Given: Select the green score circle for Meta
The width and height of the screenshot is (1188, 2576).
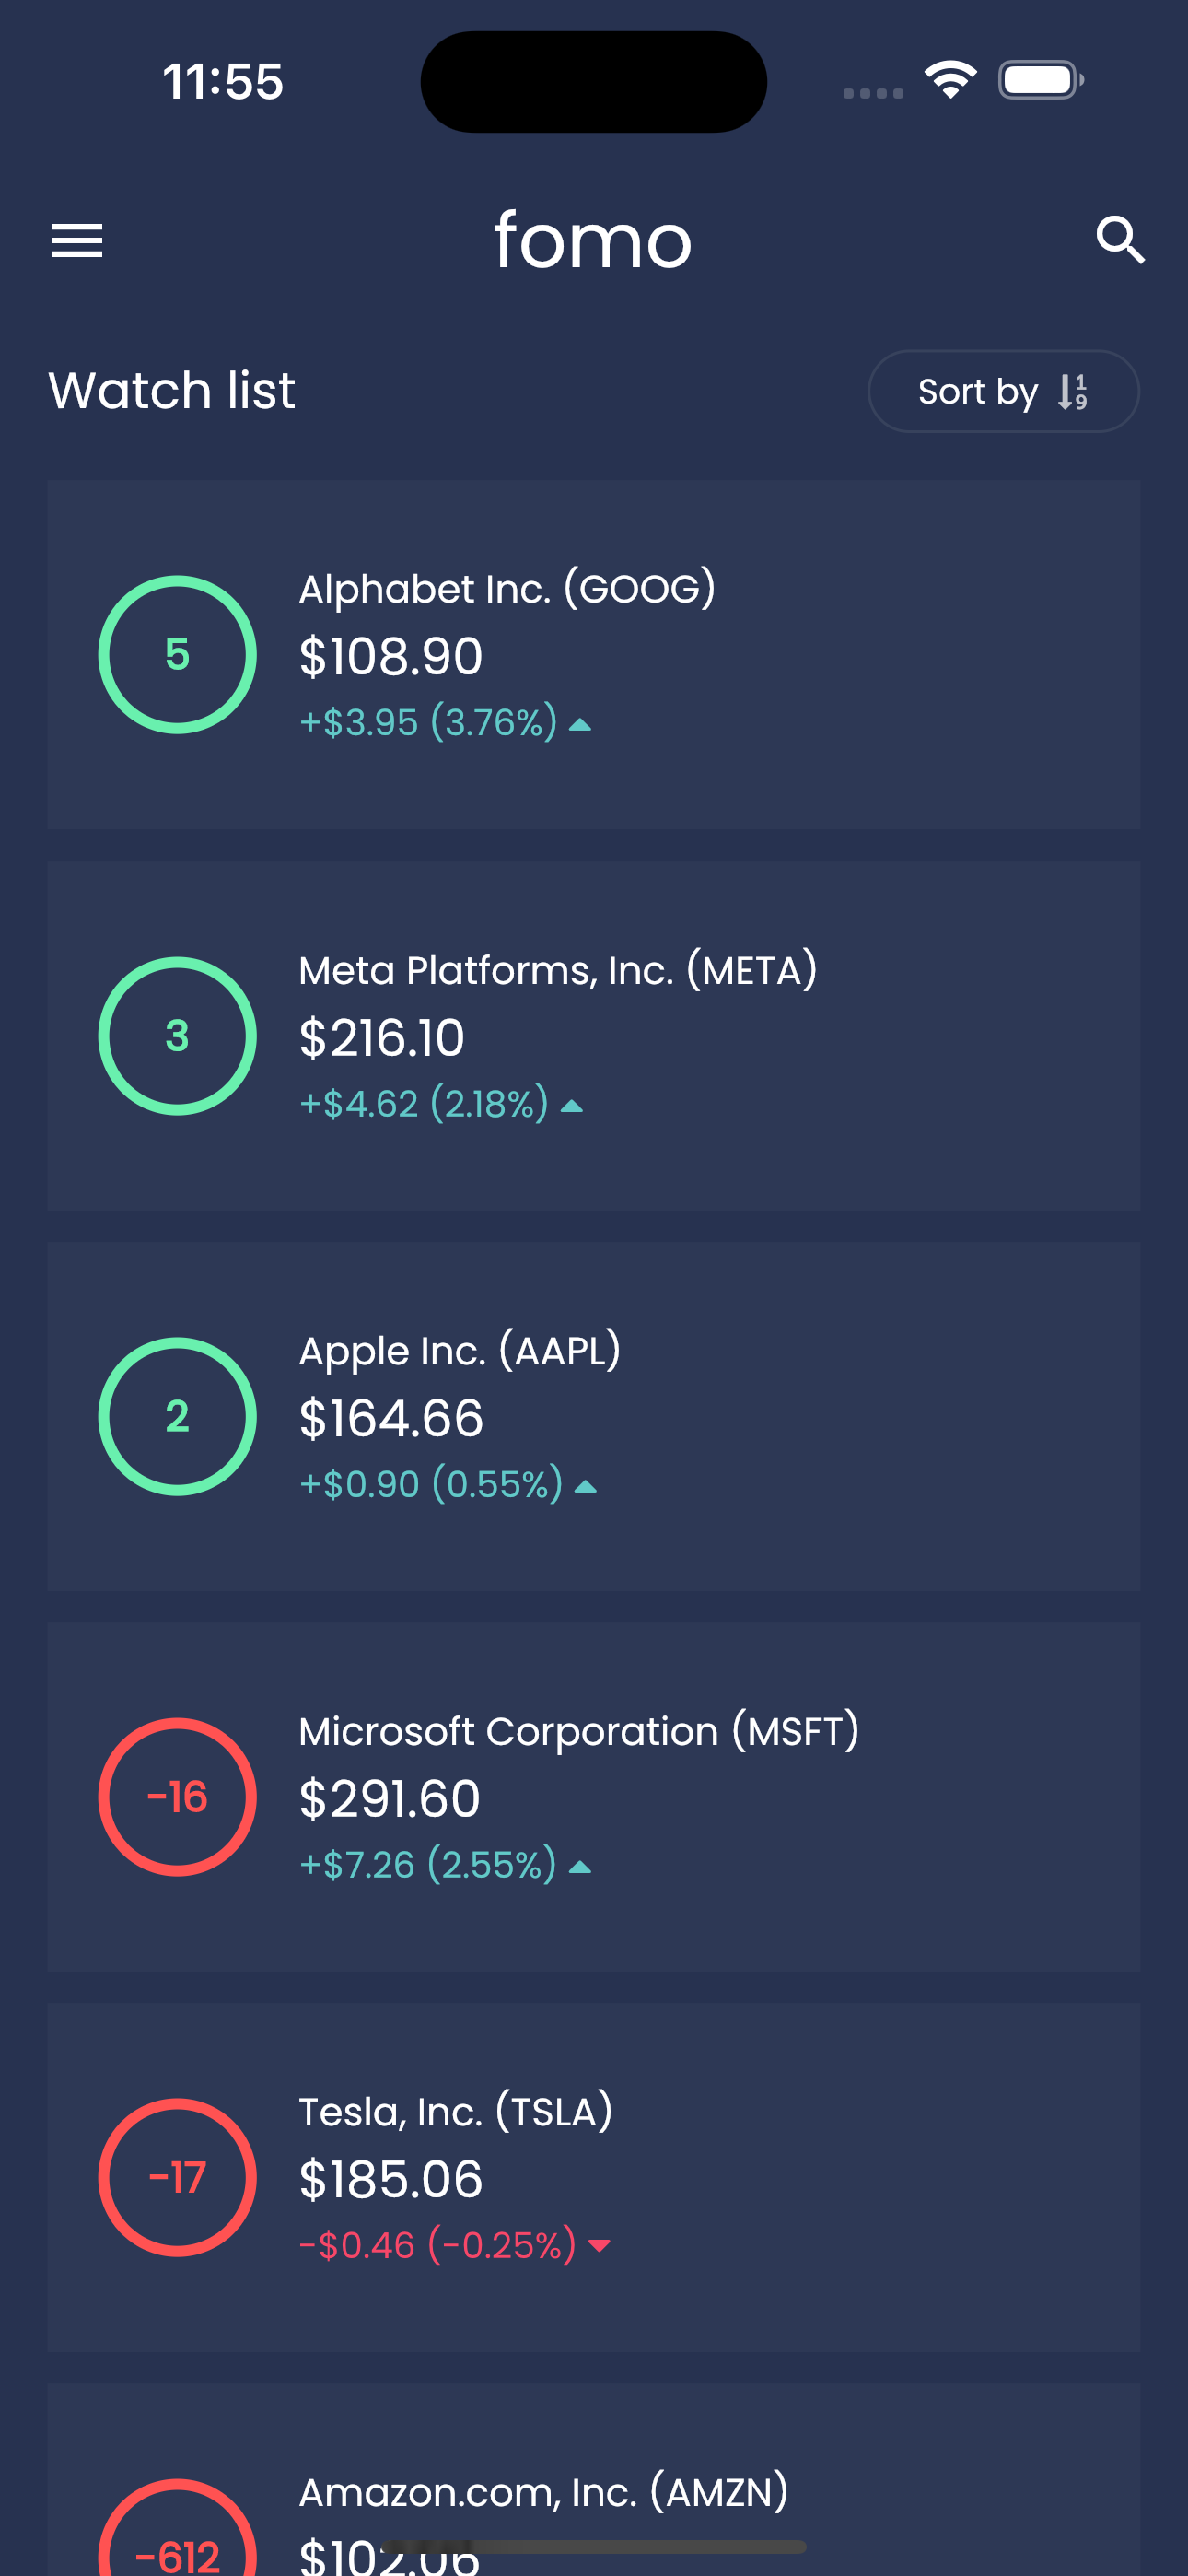Looking at the screenshot, I should click(177, 1036).
